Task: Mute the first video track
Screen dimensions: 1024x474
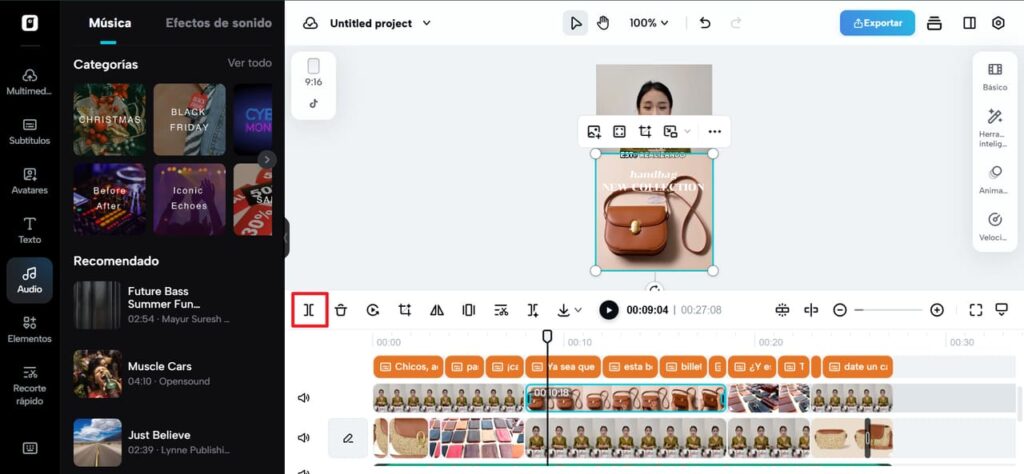Action: (304, 398)
